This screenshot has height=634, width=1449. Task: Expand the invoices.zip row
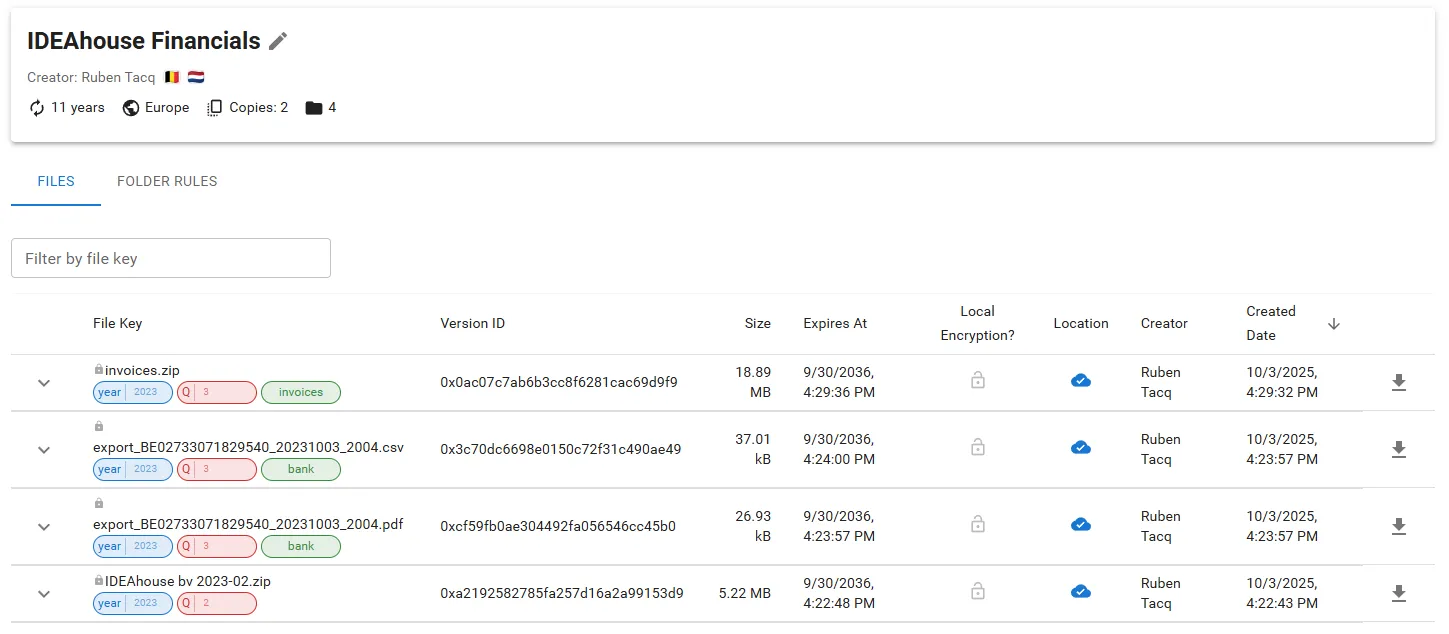44,383
